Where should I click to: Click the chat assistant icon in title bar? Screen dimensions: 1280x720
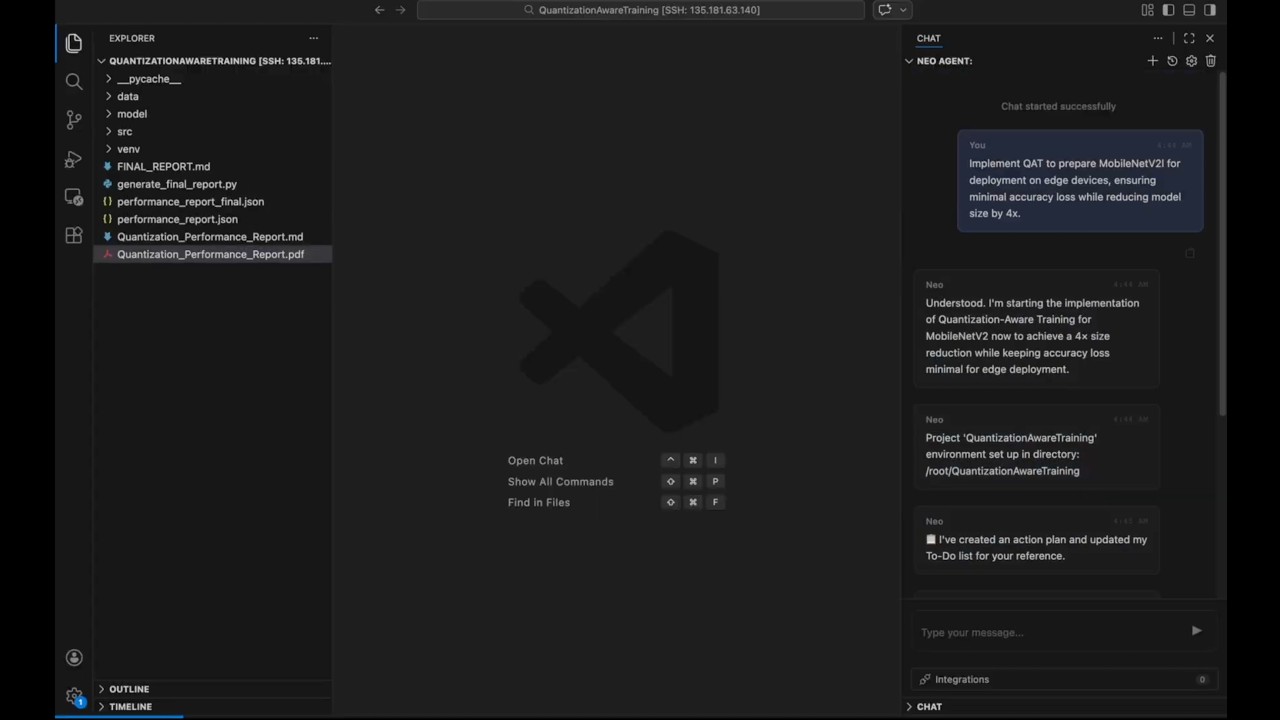(x=884, y=10)
